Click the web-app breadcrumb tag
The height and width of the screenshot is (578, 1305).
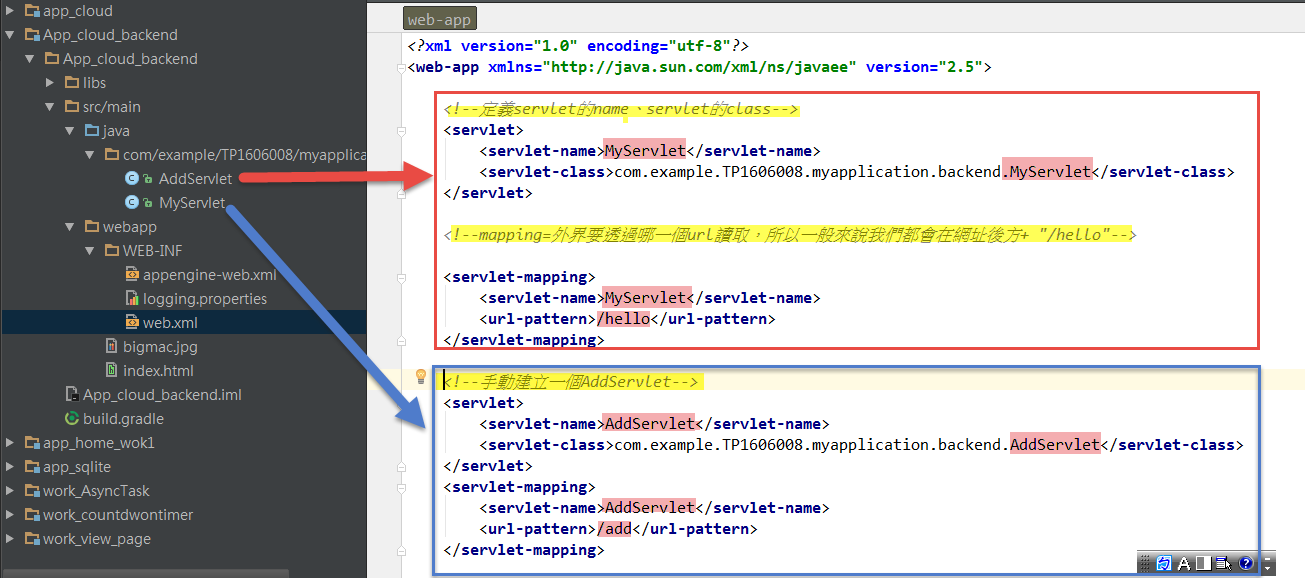[440, 20]
